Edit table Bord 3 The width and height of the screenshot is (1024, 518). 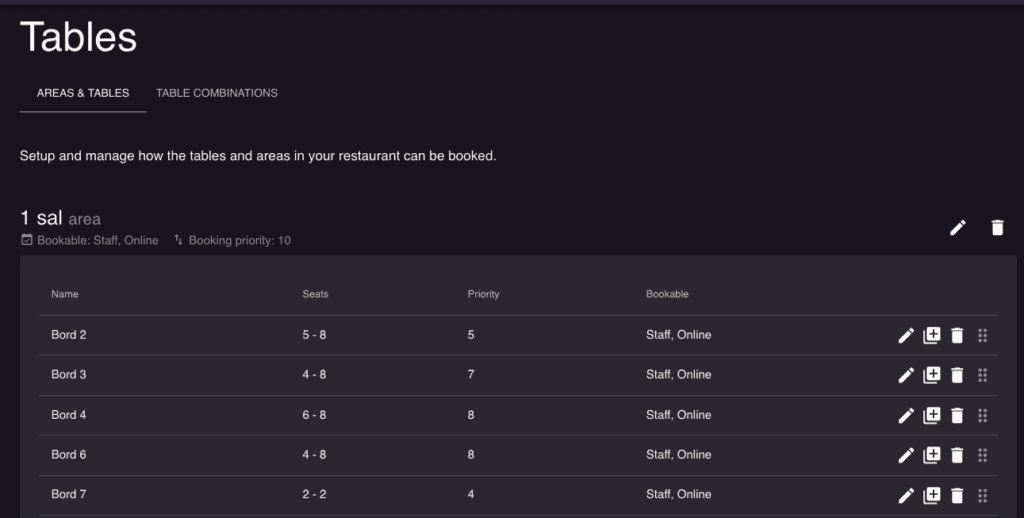906,375
